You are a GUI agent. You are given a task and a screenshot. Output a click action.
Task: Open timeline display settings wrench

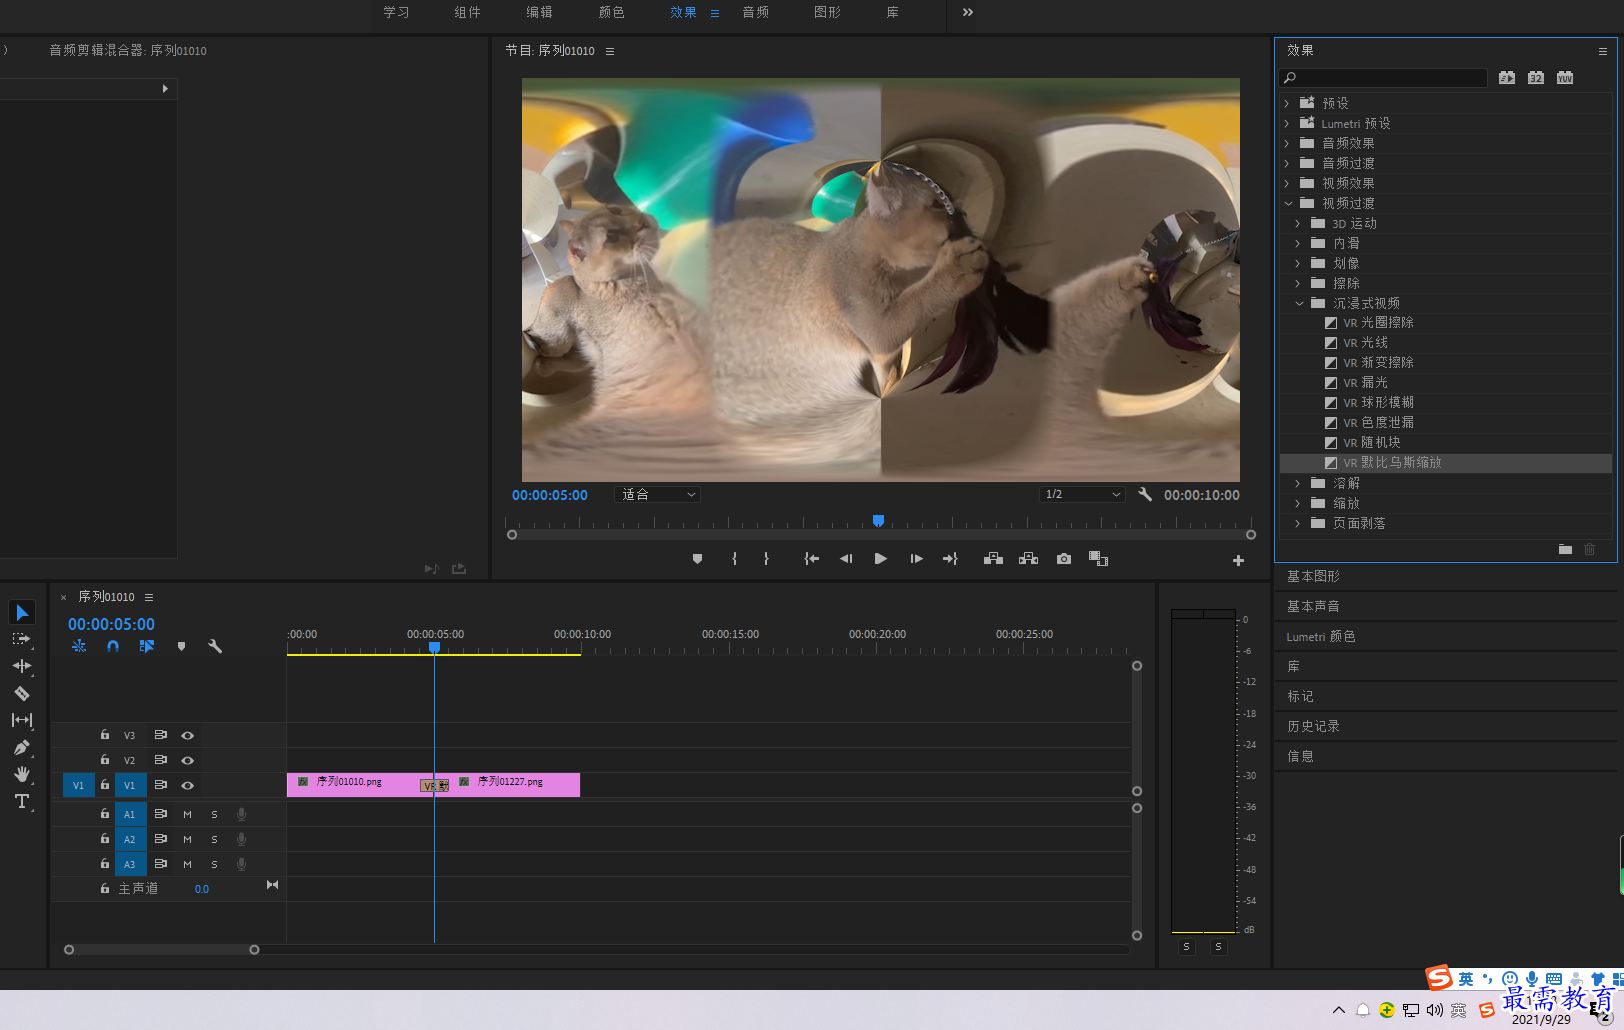pos(214,646)
